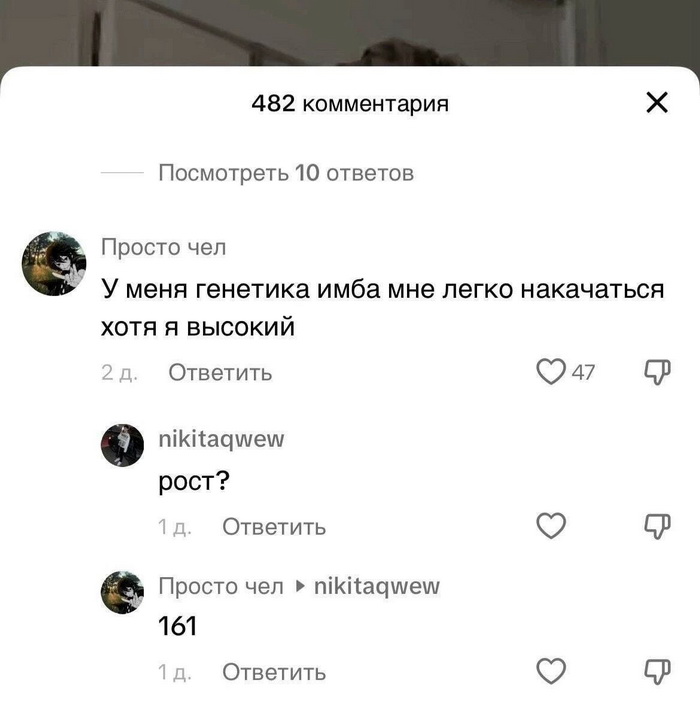Image resolution: width=700 pixels, height=703 pixels.
Task: Open nikitaqwew's profile avatar
Action: [122, 445]
